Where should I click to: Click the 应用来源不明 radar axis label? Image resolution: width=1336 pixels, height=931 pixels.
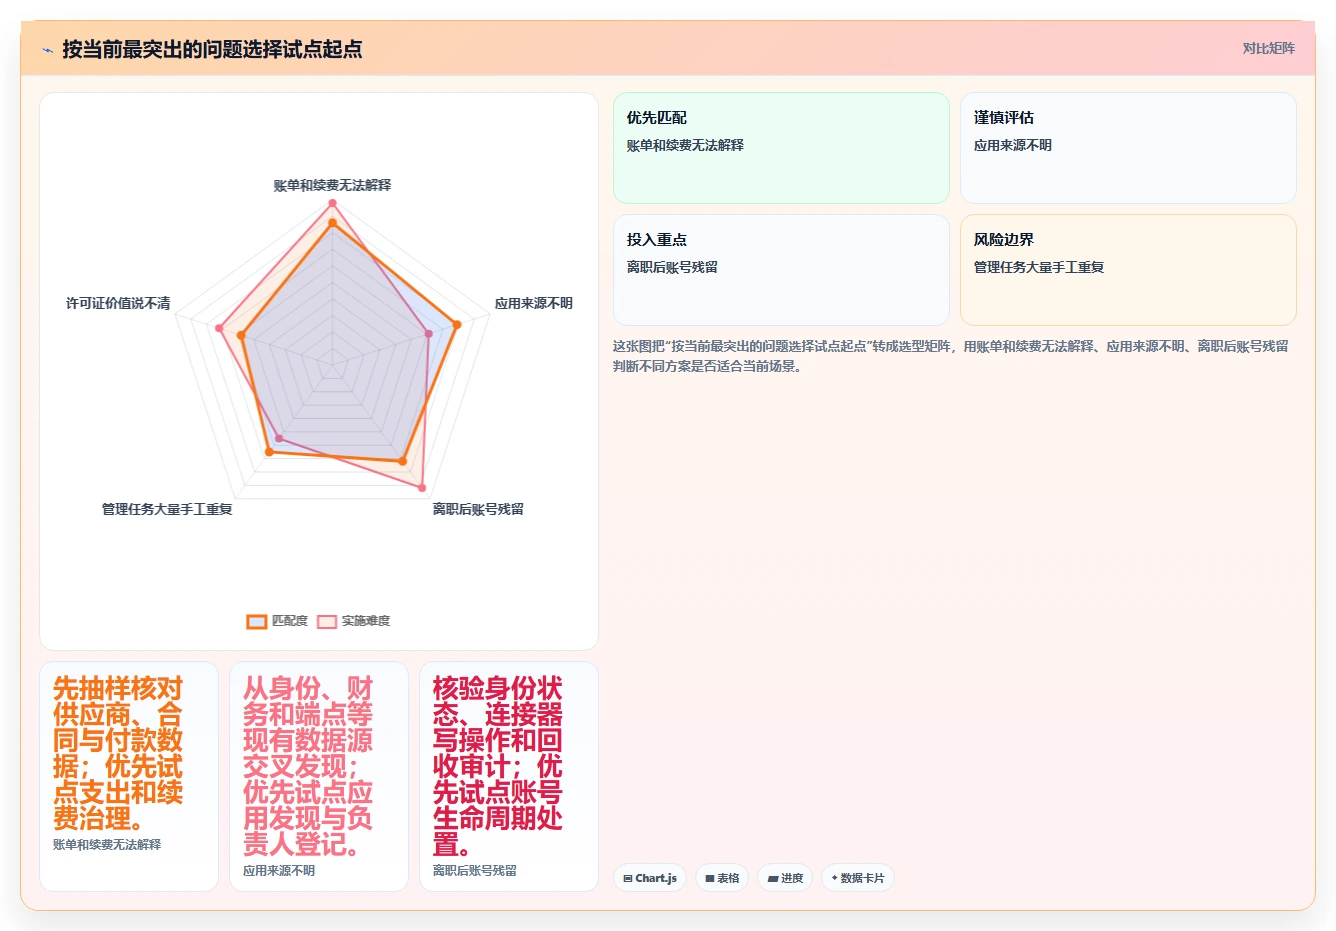pyautogui.click(x=534, y=303)
